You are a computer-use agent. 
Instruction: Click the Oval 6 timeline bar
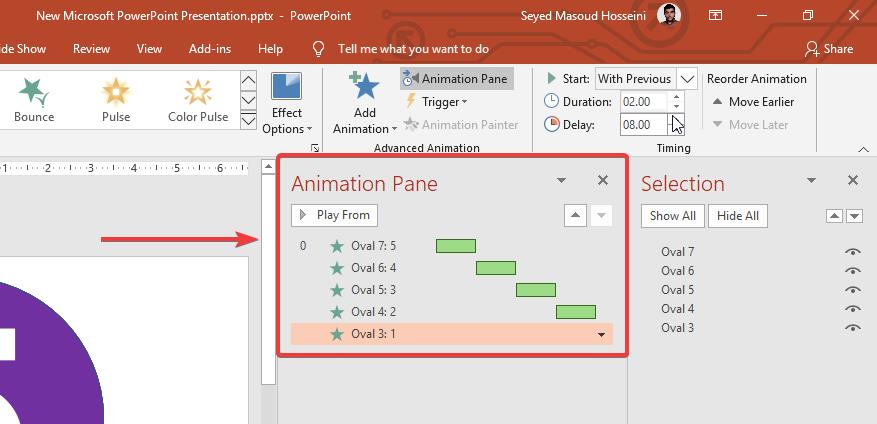coord(496,268)
